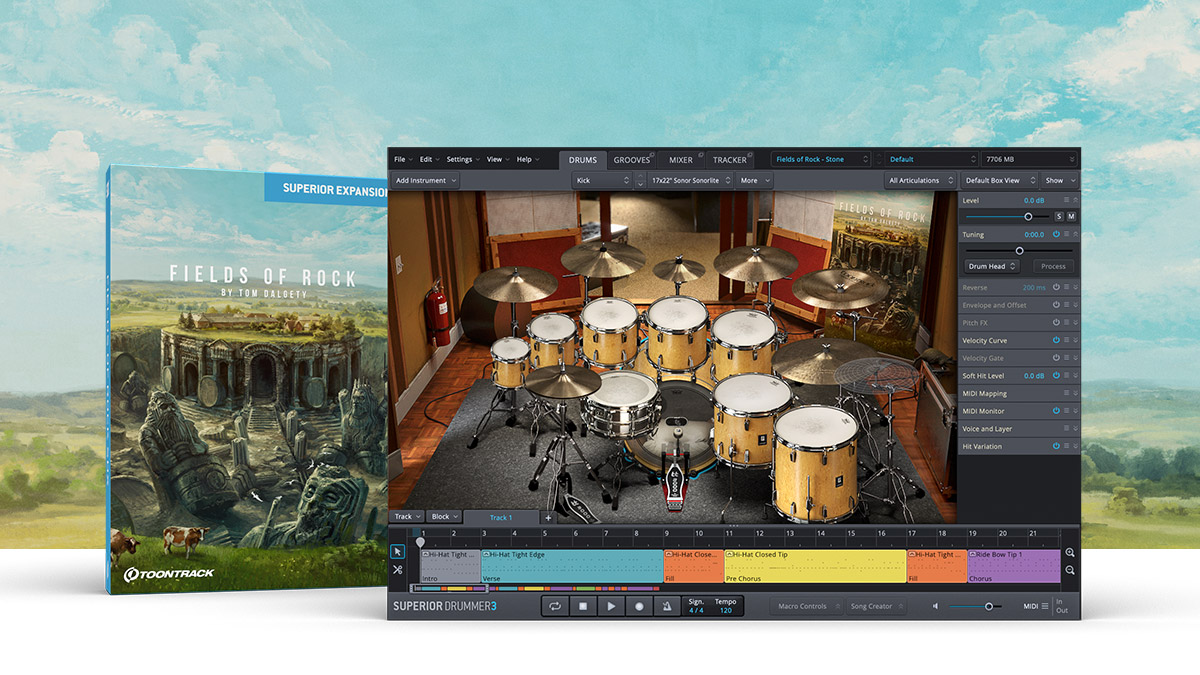This screenshot has width=1200, height=675.
Task: Start playback with the play button
Action: point(610,606)
